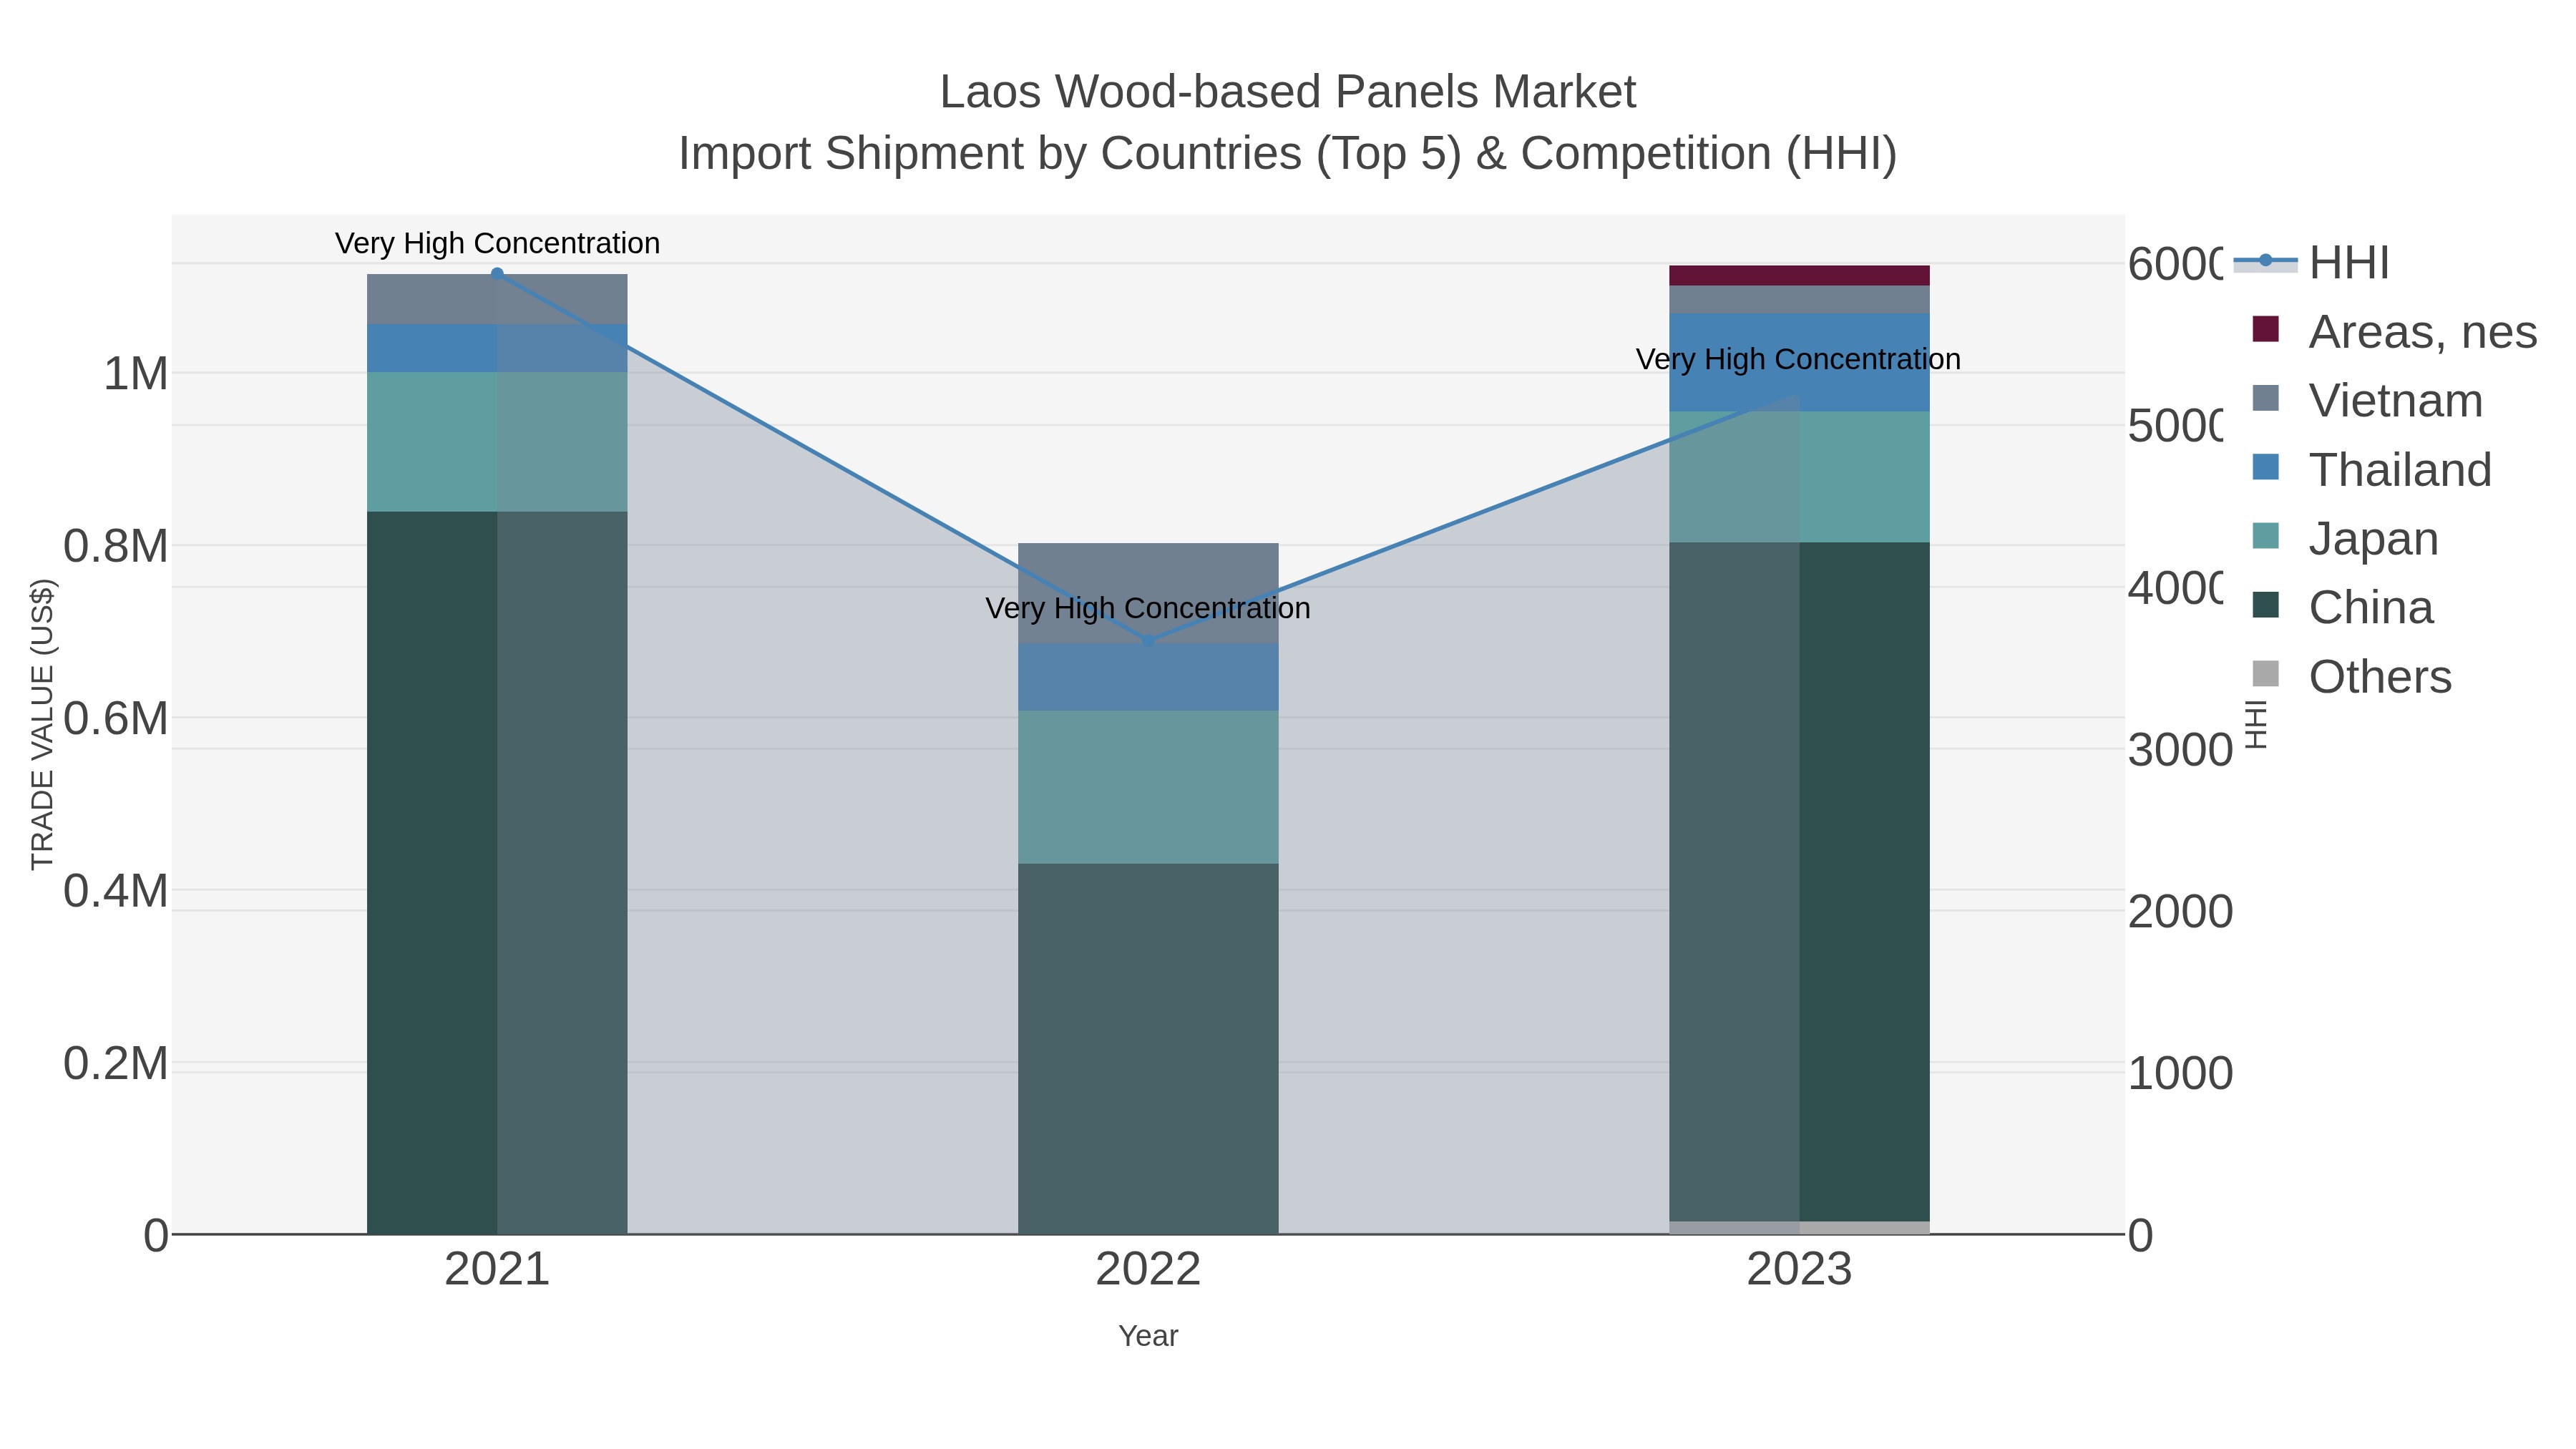Toggle Japan legend entry
Screen dimensions: 2576x1449
coord(2345,539)
